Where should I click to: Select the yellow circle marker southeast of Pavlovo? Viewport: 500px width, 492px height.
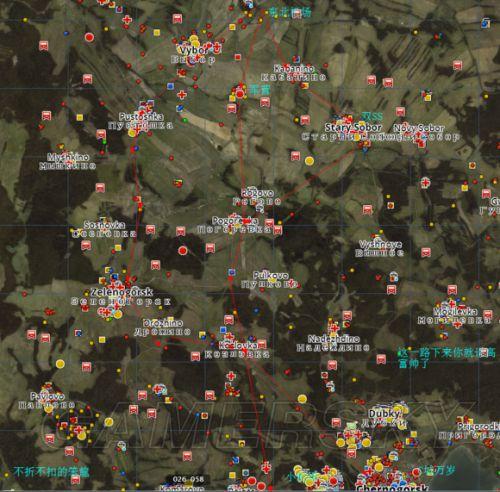tap(109, 422)
